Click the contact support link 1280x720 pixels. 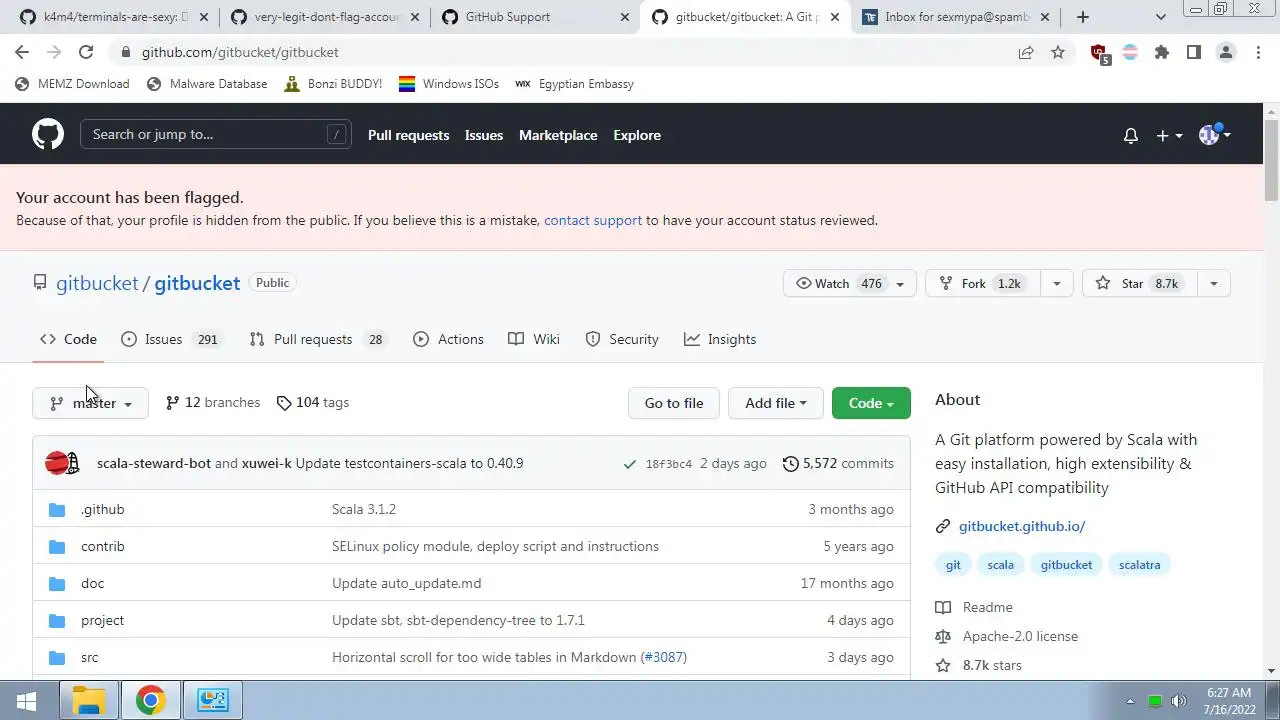(x=593, y=220)
